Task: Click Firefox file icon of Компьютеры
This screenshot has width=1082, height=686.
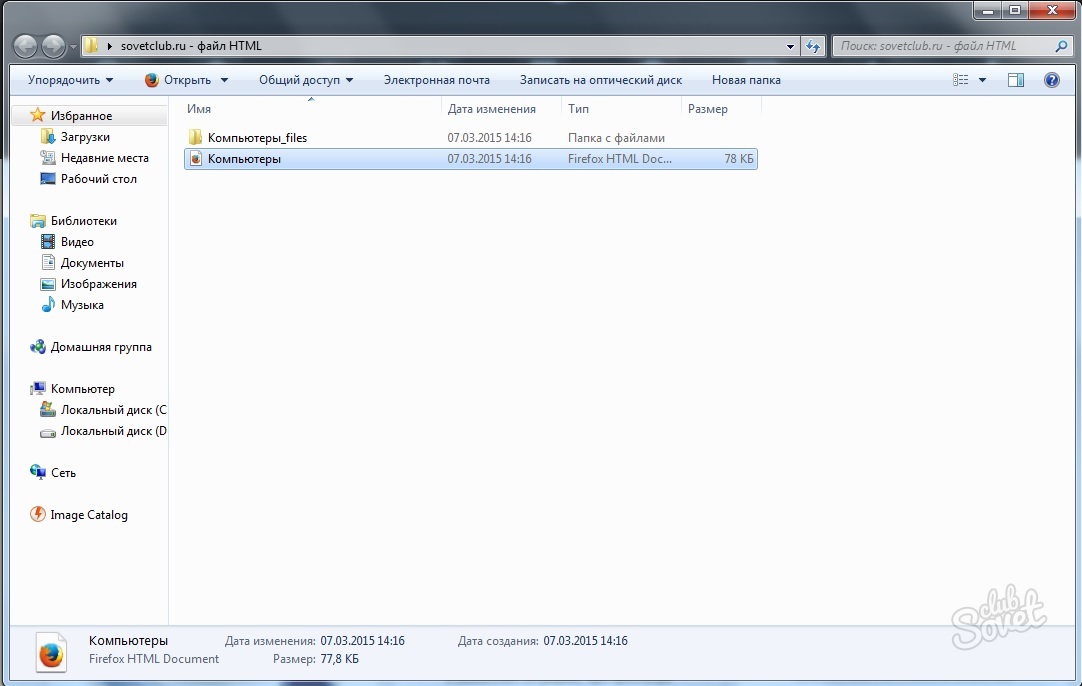Action: 196,159
